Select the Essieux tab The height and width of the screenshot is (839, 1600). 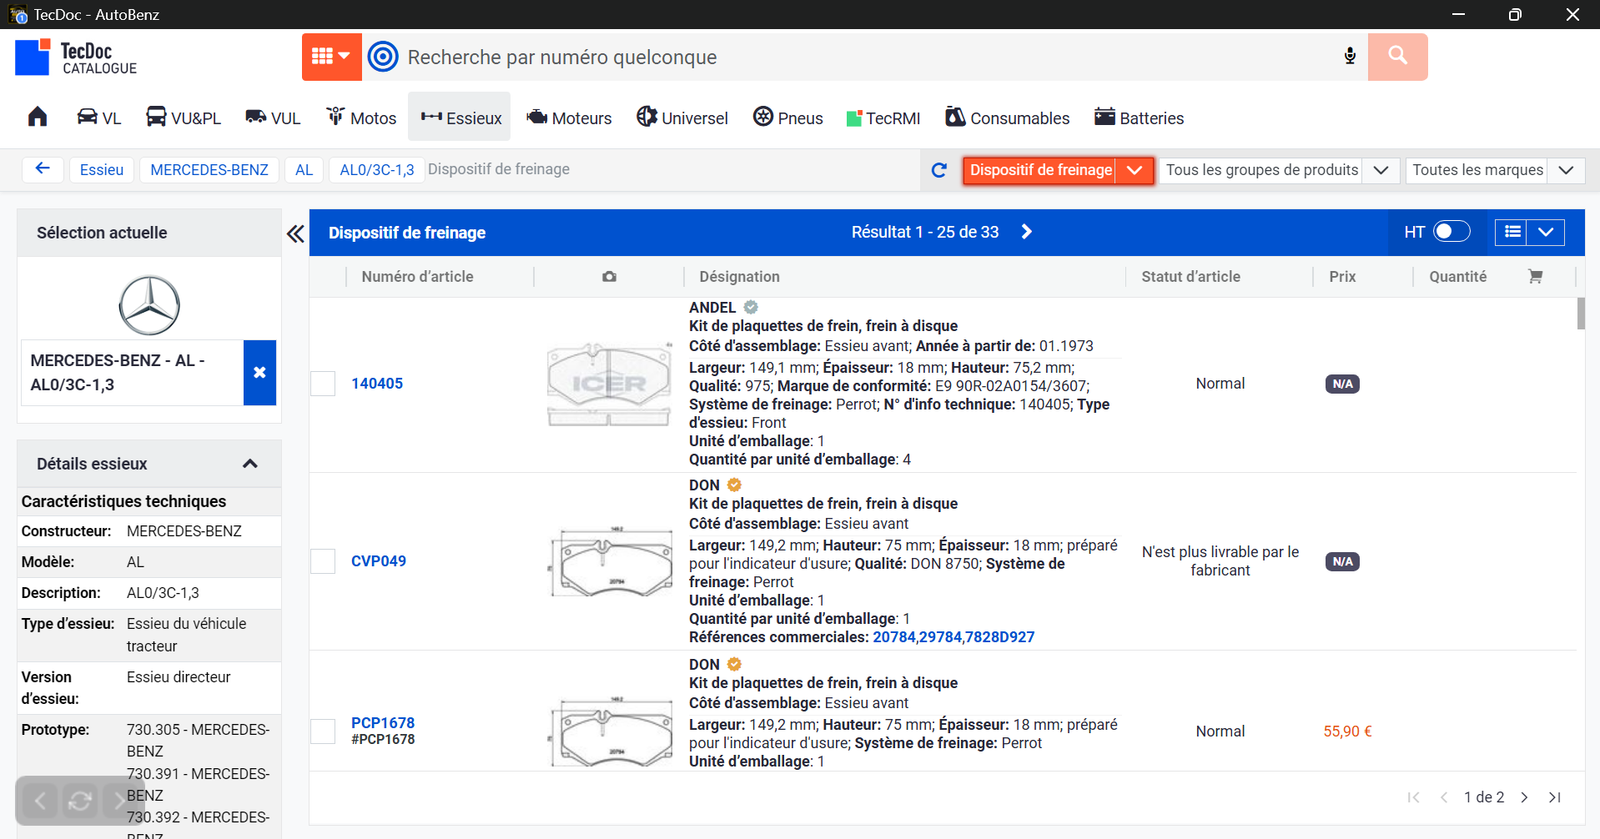pos(461,118)
